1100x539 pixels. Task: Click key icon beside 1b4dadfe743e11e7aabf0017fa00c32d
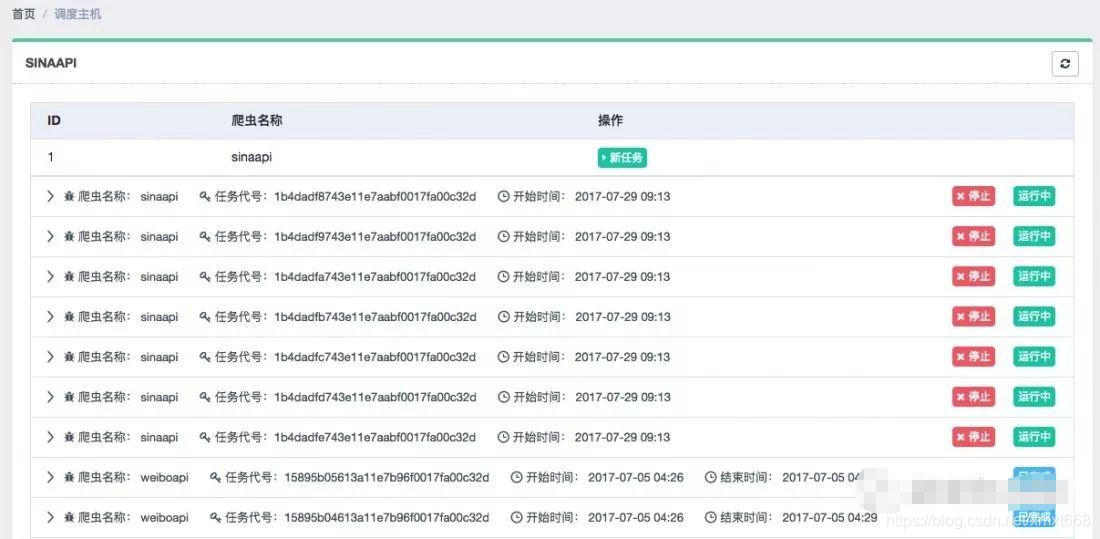click(205, 437)
